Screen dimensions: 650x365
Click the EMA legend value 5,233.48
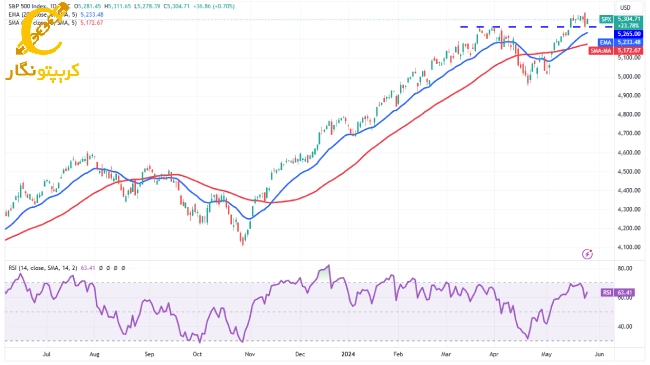point(92,15)
